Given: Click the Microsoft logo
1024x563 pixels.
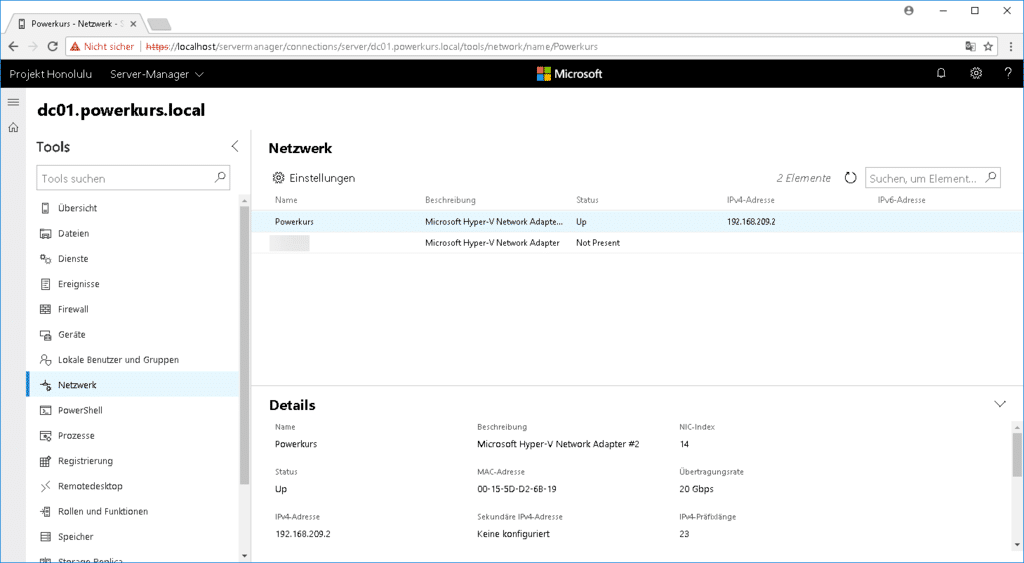Looking at the screenshot, I should click(x=569, y=74).
